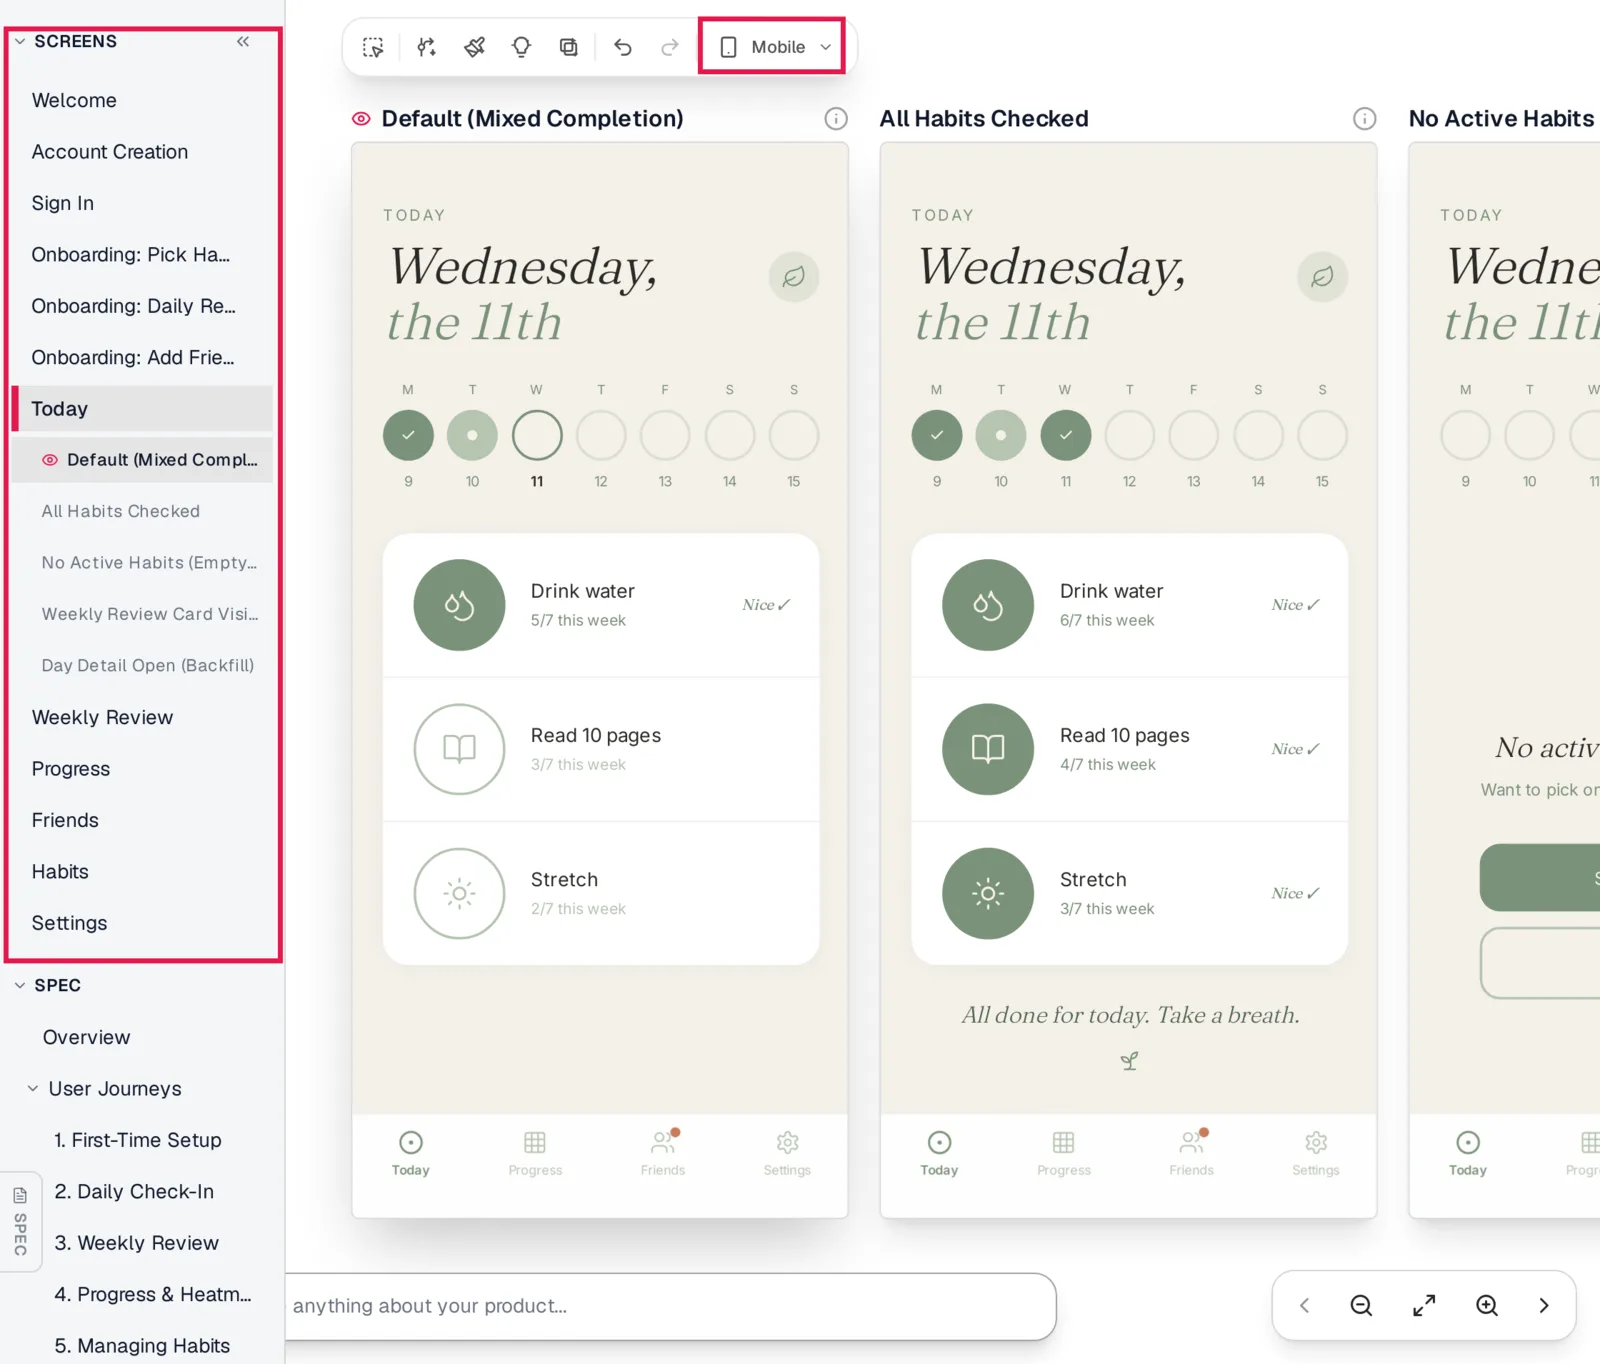
Task: Select the Today screen in sidebar
Action: [142, 409]
